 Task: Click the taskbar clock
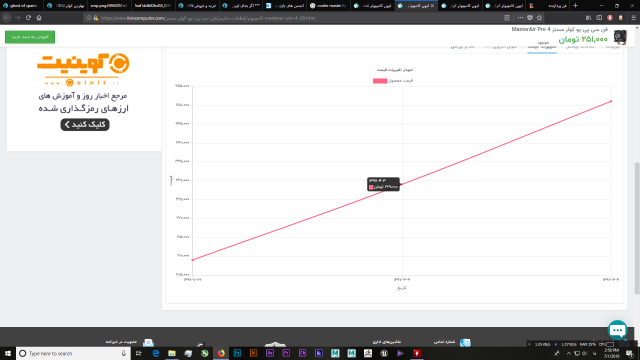611,353
